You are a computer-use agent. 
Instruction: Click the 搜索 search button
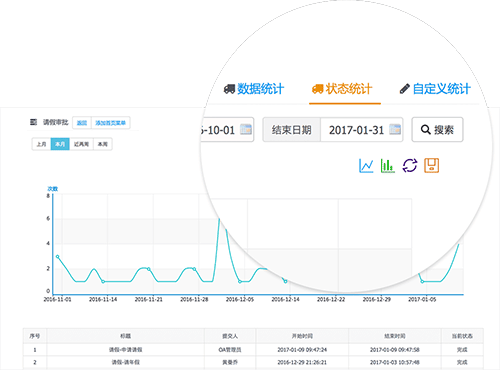point(437,129)
